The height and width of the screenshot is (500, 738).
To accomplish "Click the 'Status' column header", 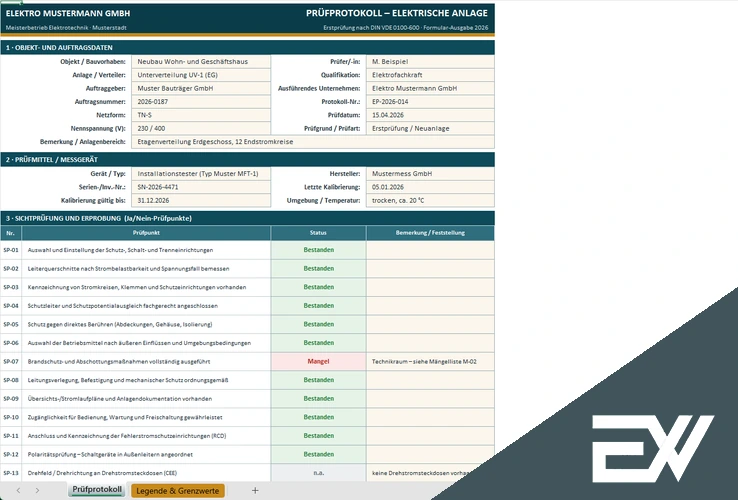I will pos(319,233).
